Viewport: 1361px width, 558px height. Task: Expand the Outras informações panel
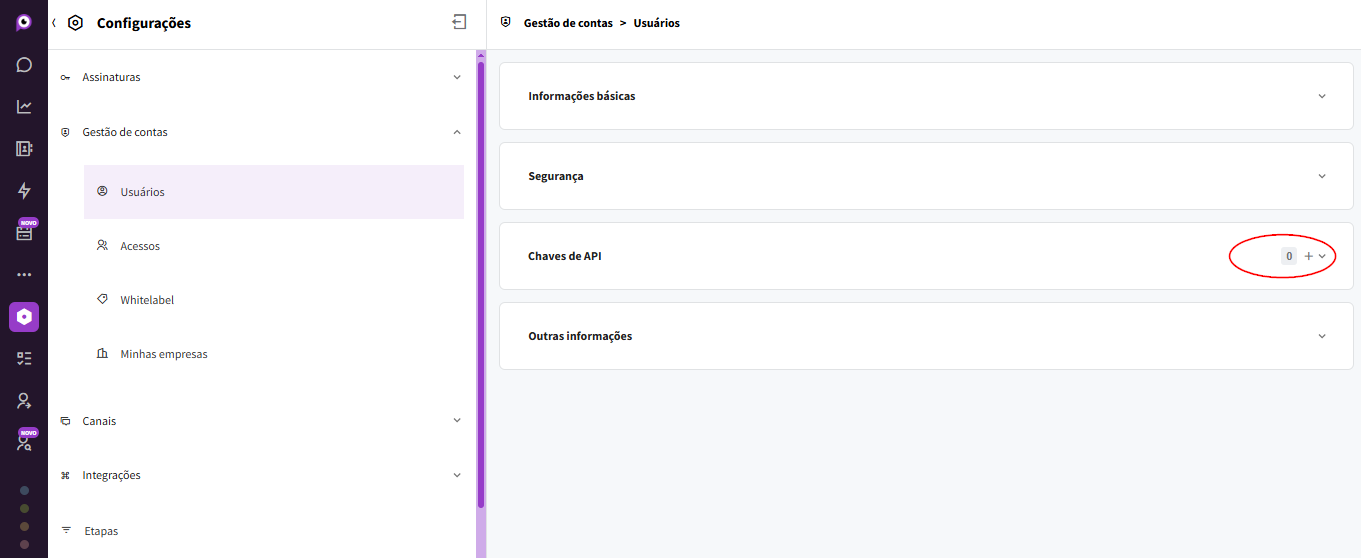[1322, 336]
